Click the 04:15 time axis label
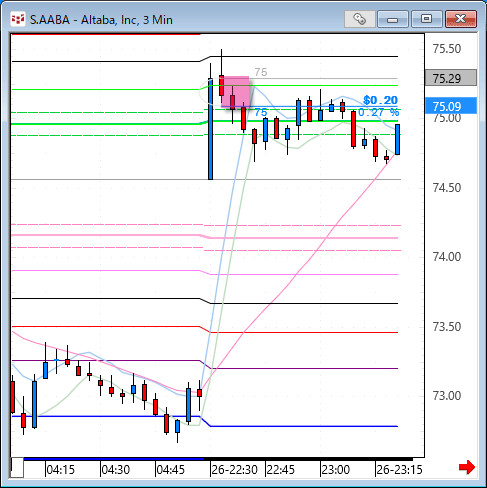 60,470
